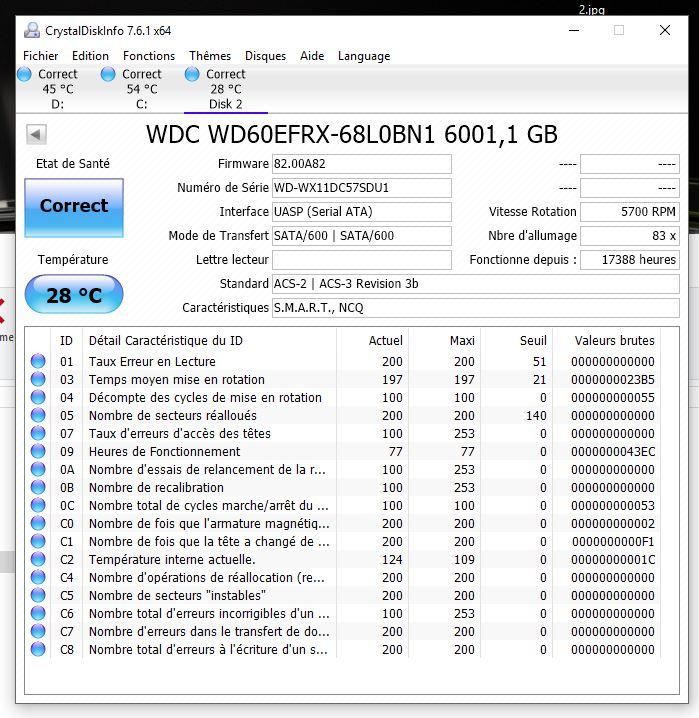Click status orb for Décompte des cycles row
Image resolution: width=699 pixels, height=718 pixels.
pyautogui.click(x=38, y=397)
